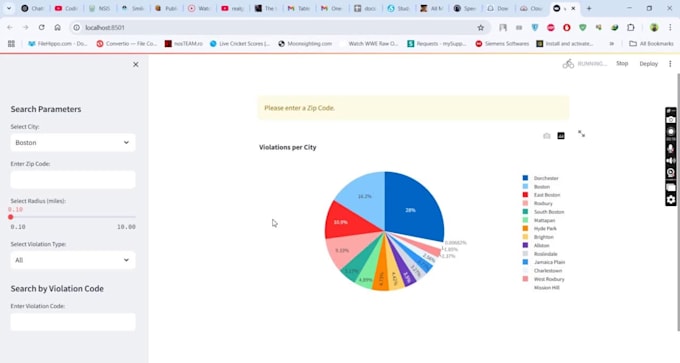Expand the pie chart to fullscreen
Screen dimensions: 680x363
tap(582, 134)
